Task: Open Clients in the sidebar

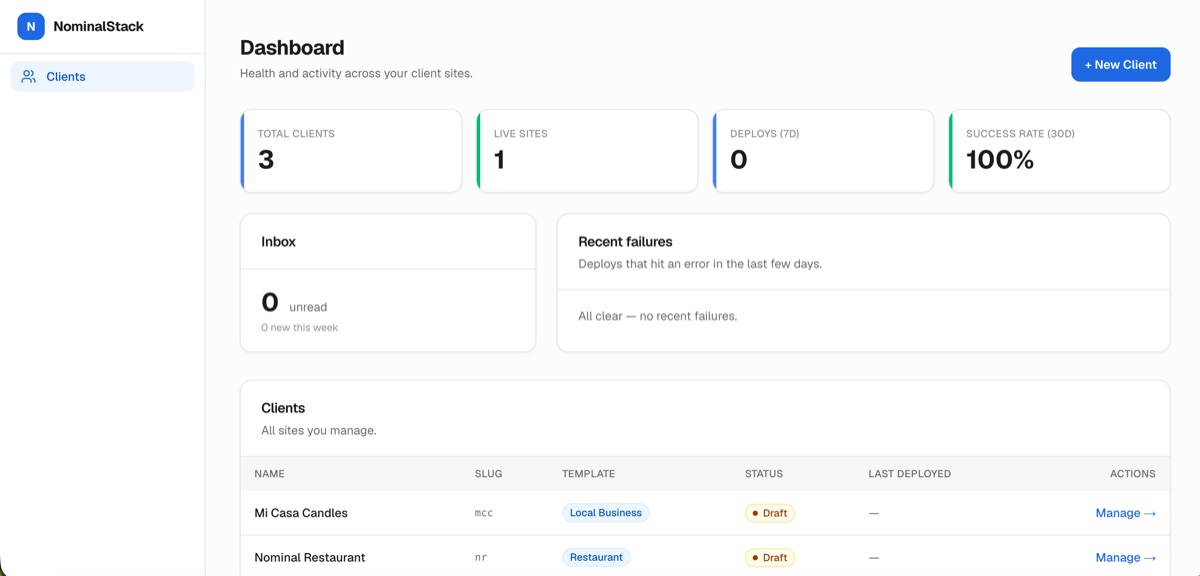Action: pos(102,77)
